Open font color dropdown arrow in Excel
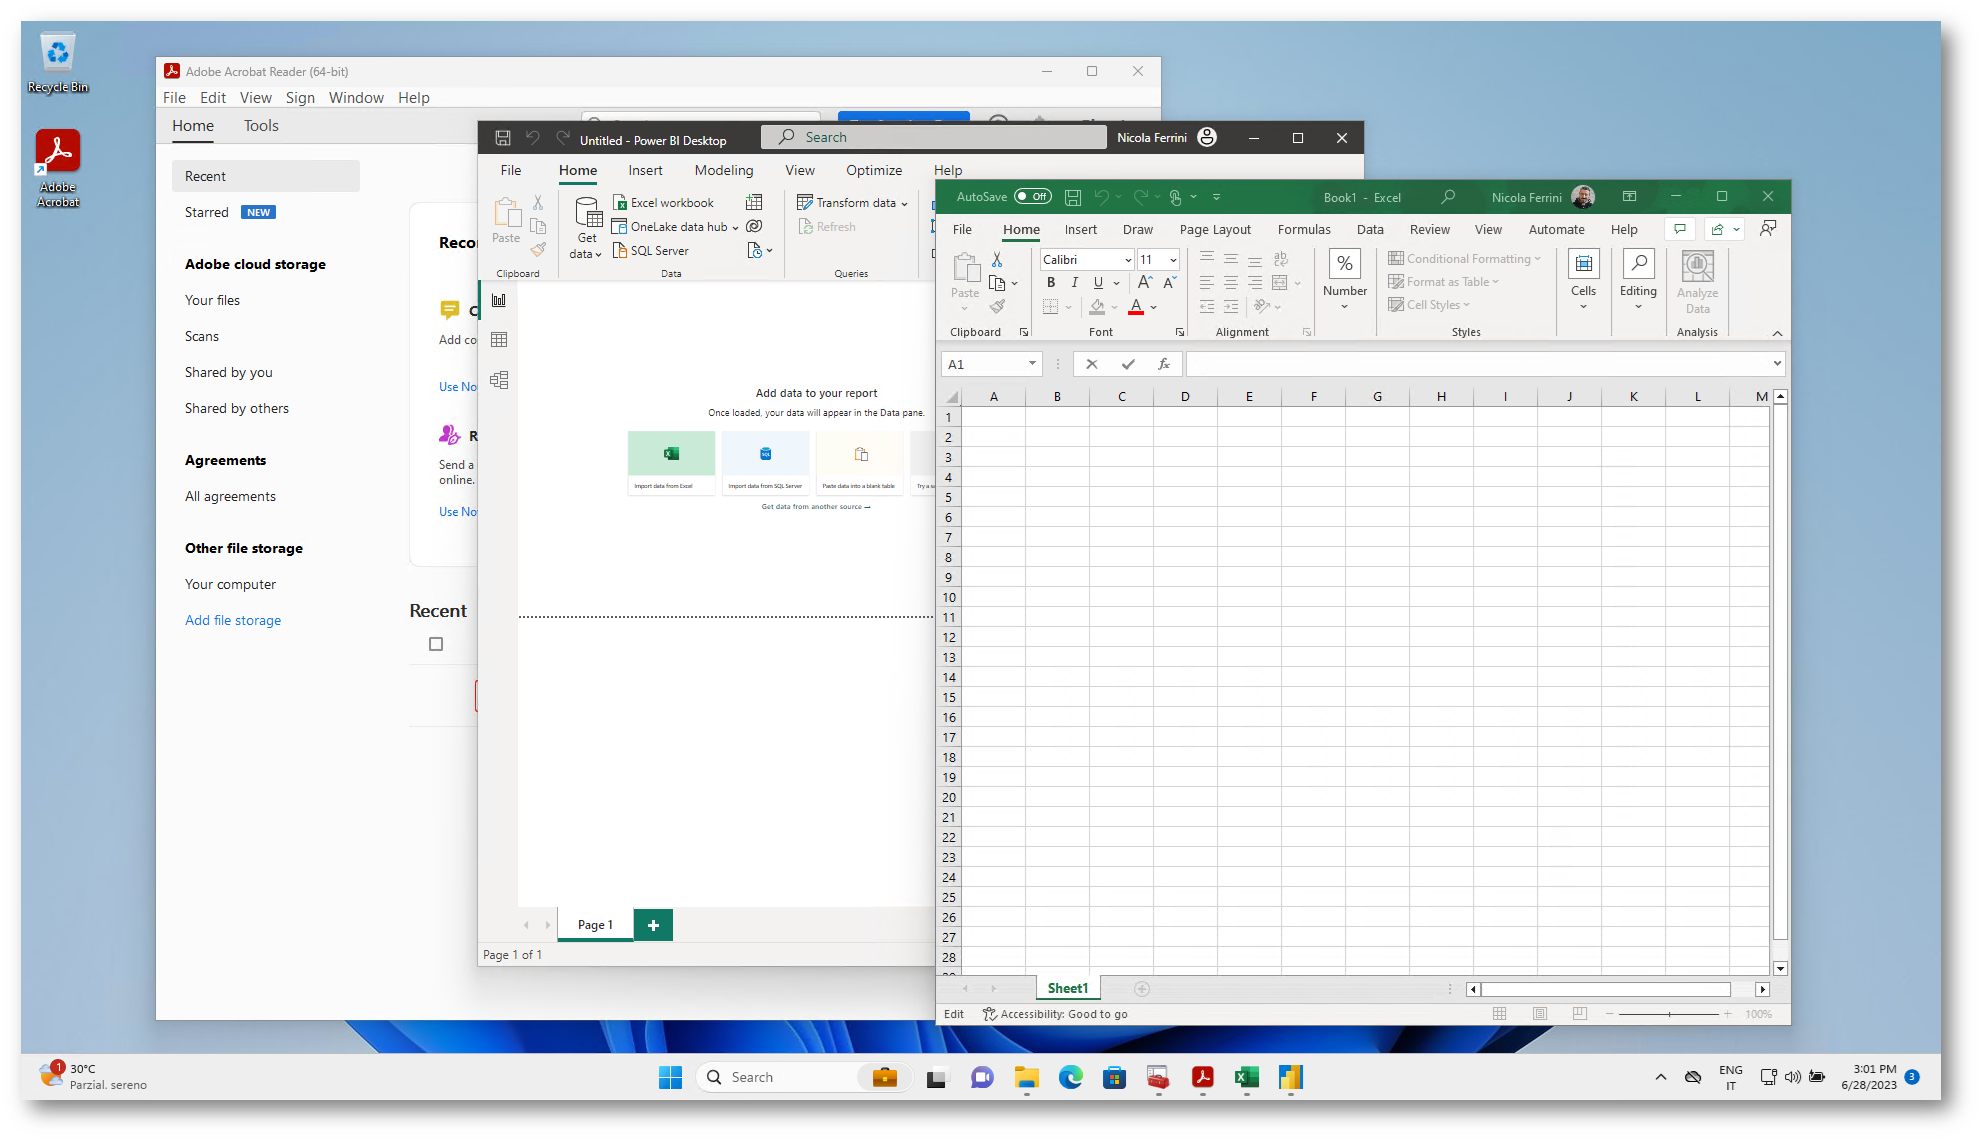 1154,307
